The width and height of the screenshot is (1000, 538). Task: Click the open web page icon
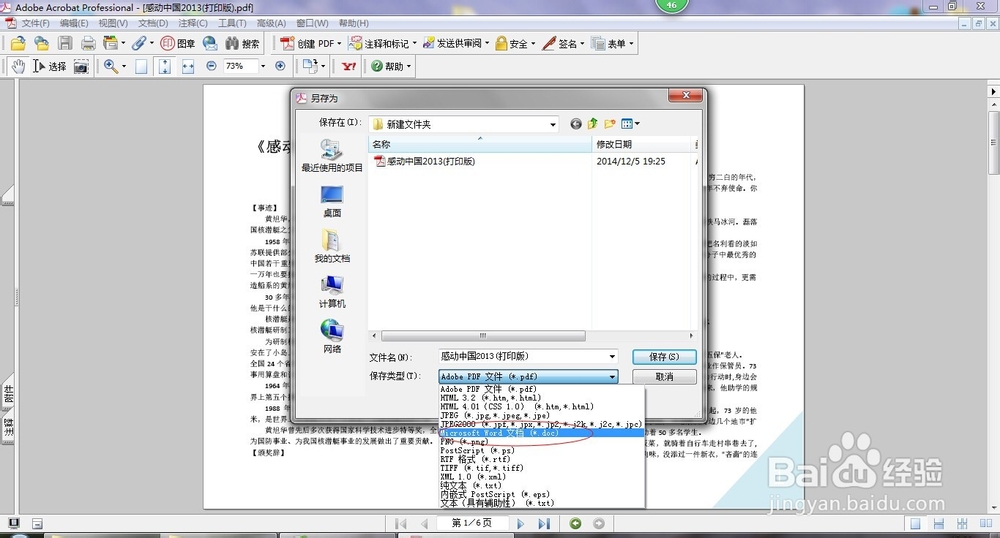(41, 43)
